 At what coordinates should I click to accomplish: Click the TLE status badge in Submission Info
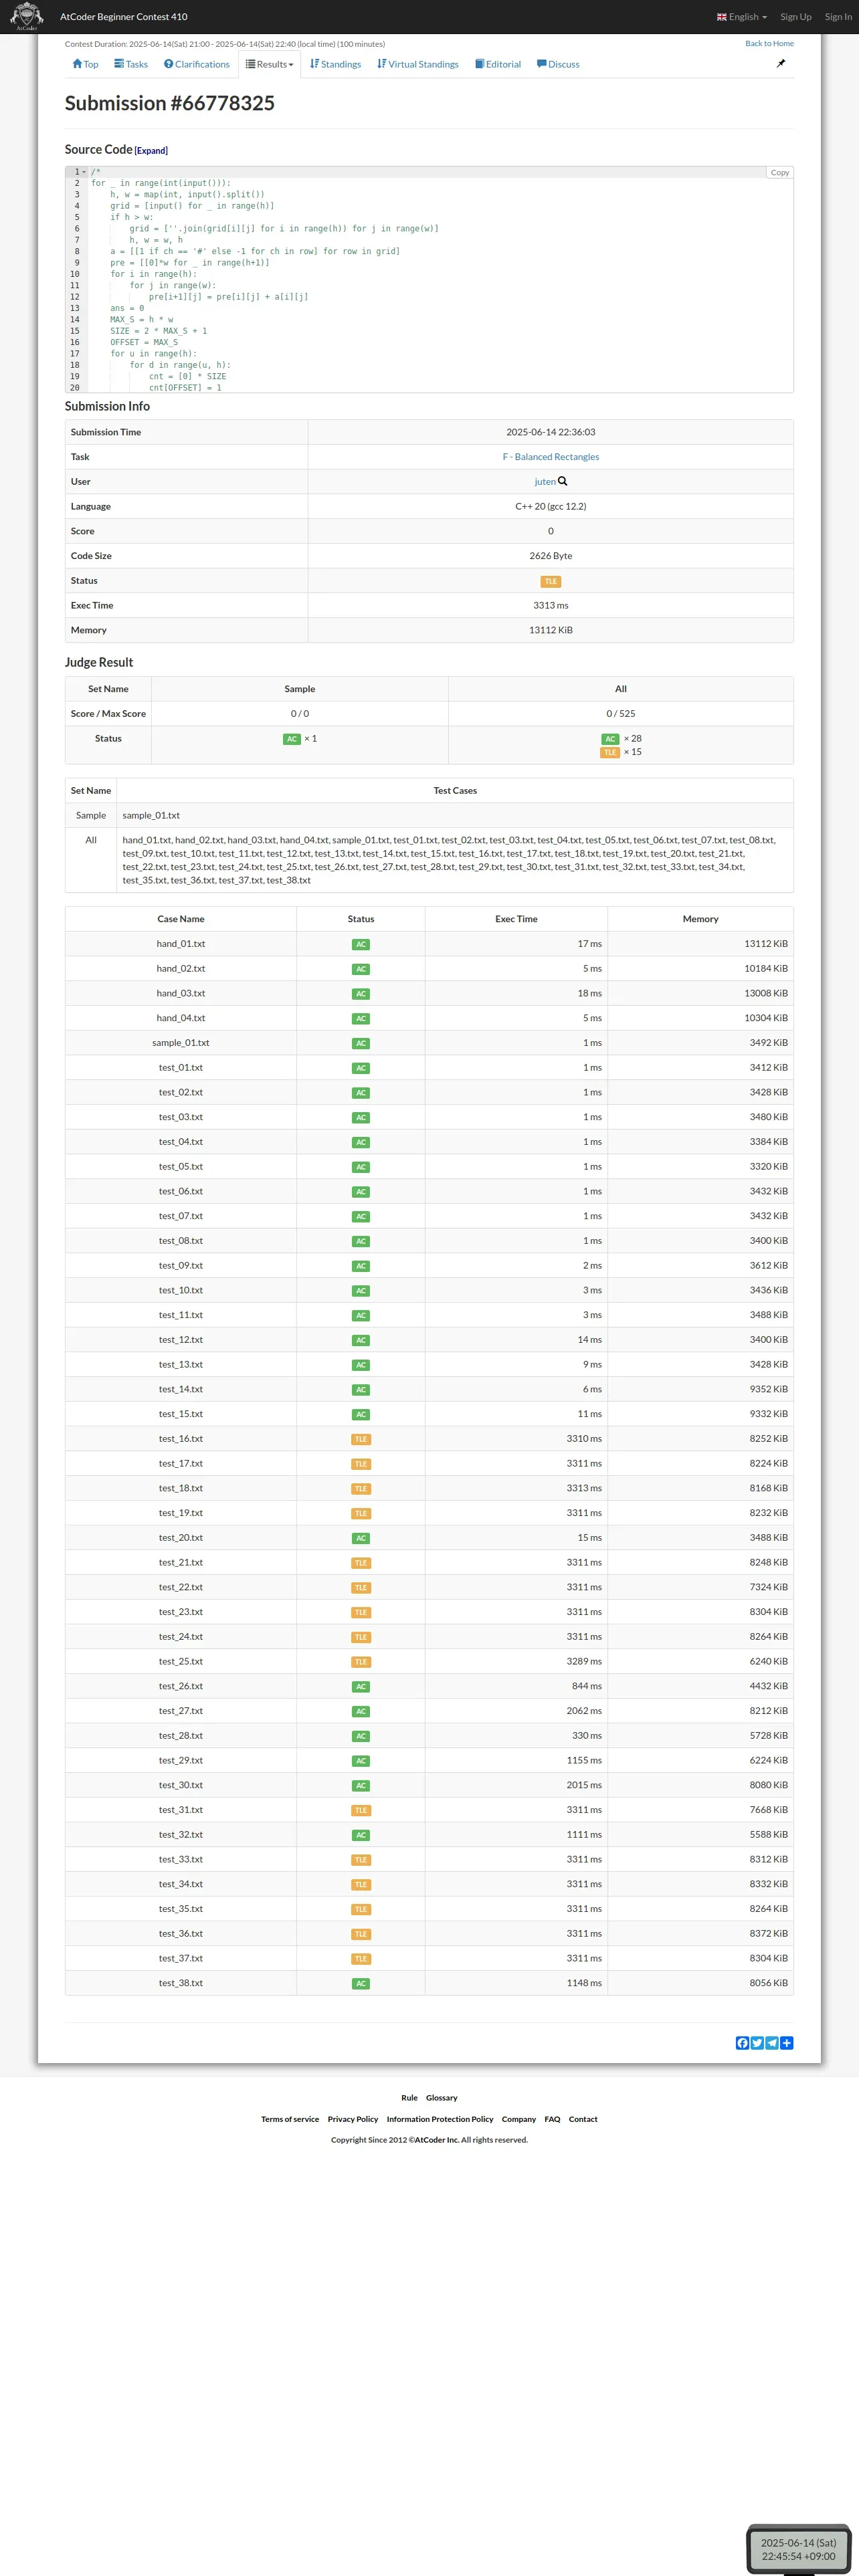[x=550, y=581]
